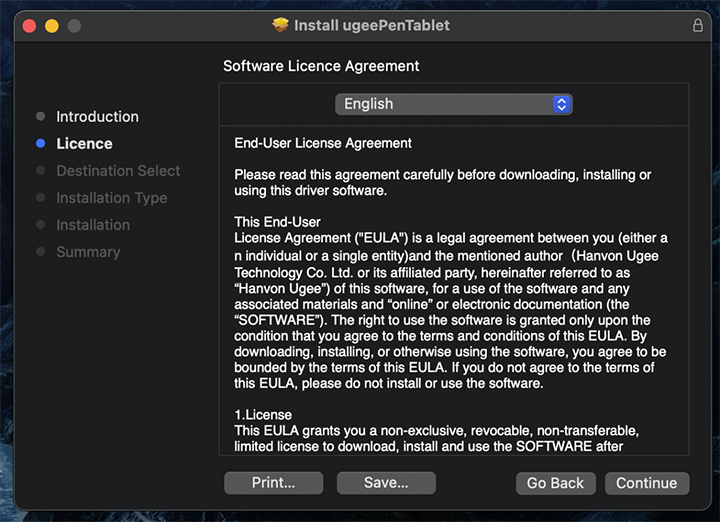This screenshot has width=720, height=522.
Task: Minimize the window with the yellow button
Action: 52,25
